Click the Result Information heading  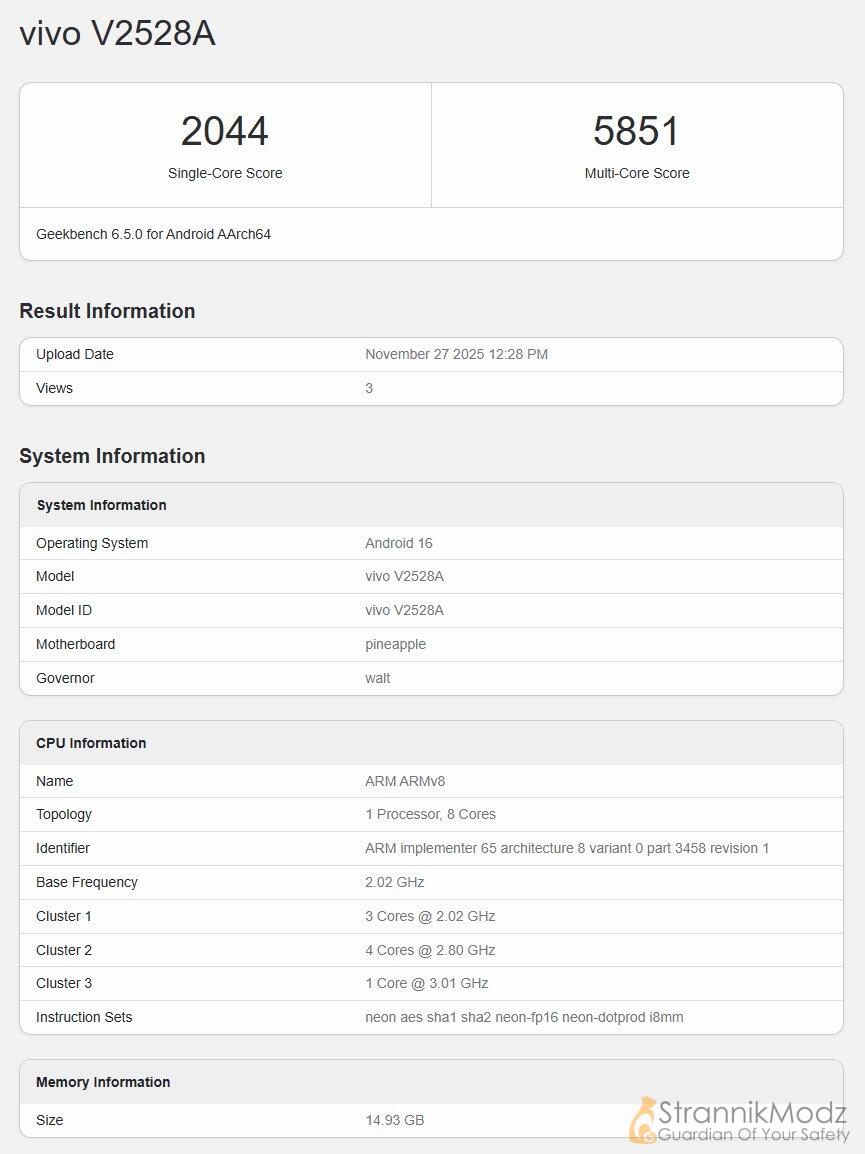pos(107,311)
